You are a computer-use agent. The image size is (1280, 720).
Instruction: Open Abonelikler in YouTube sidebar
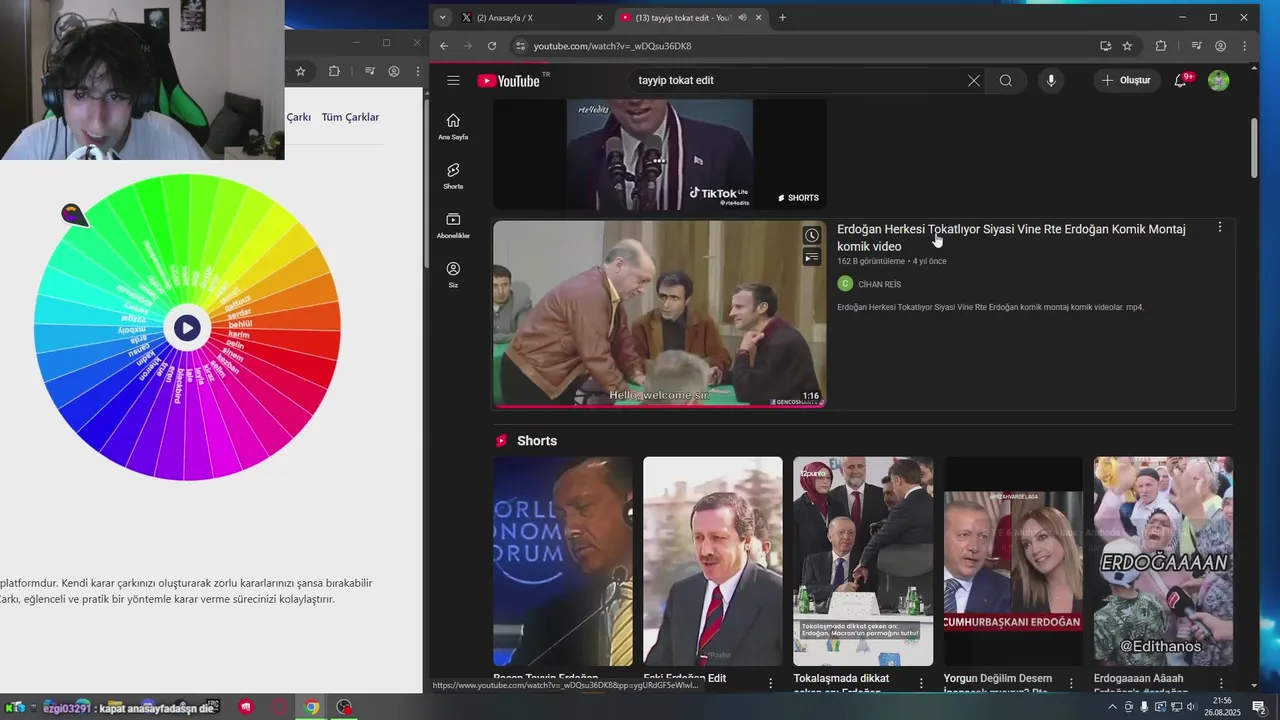453,225
